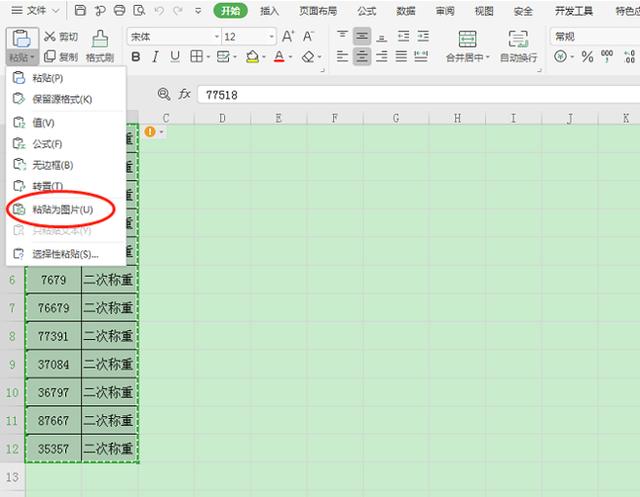Decrease indent icon
The image size is (640, 497).
click(403, 36)
